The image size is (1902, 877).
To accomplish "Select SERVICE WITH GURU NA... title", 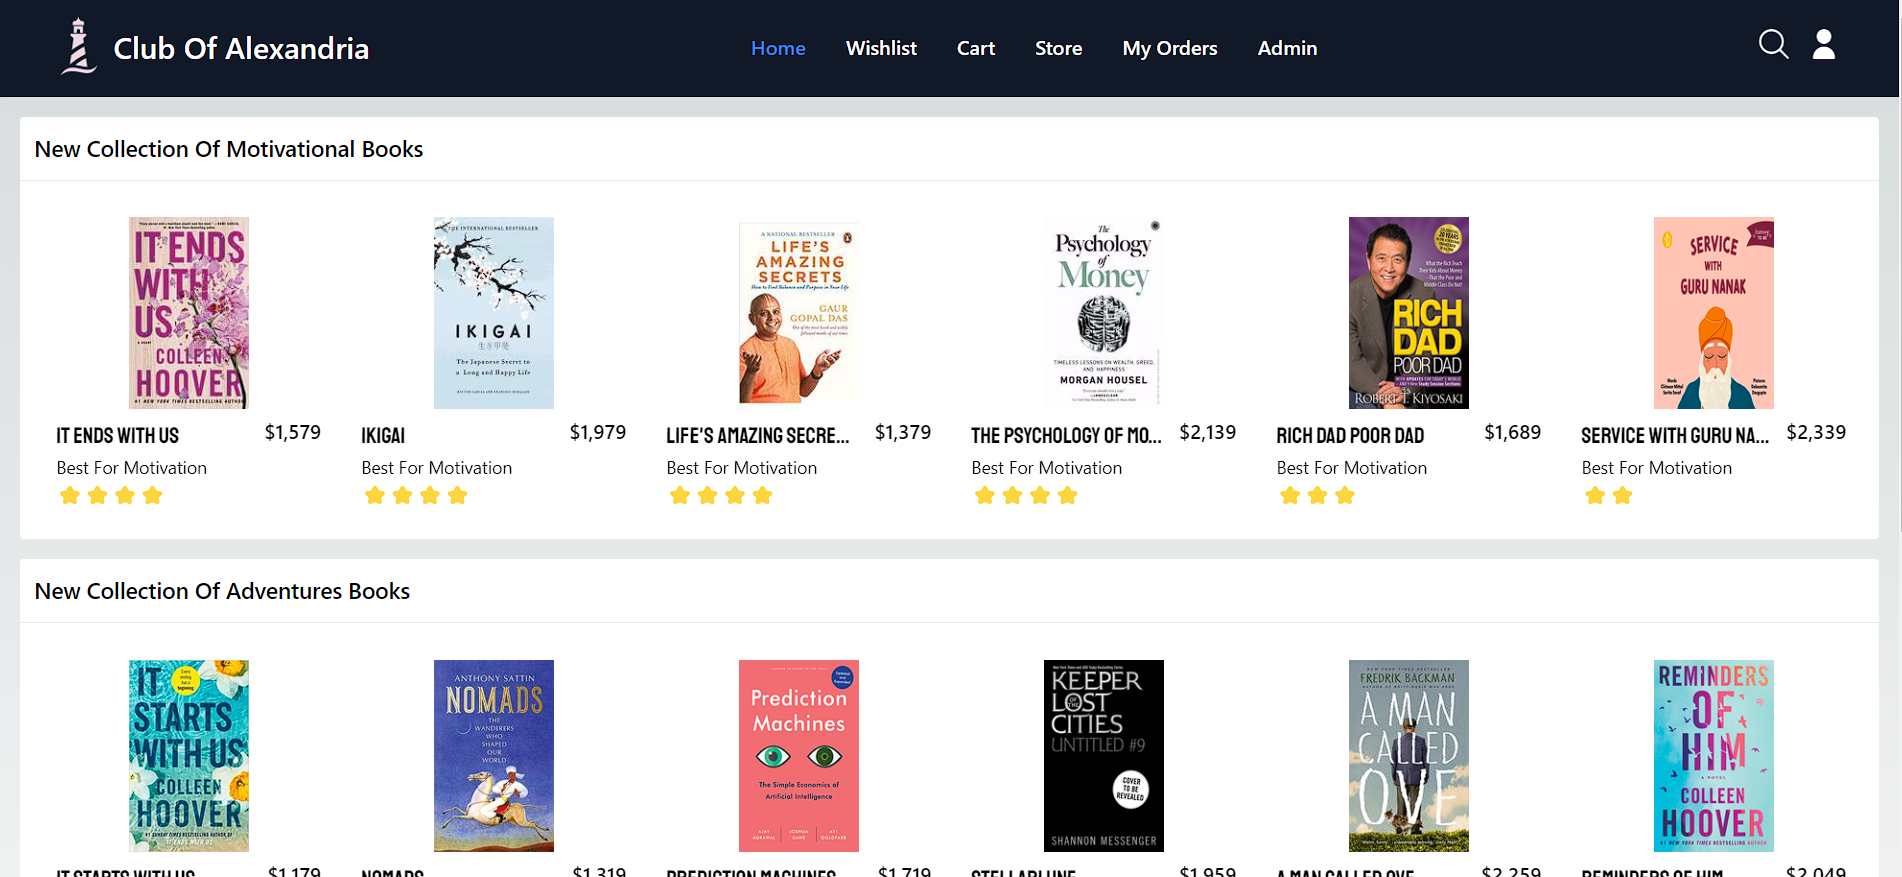I will point(1675,436).
